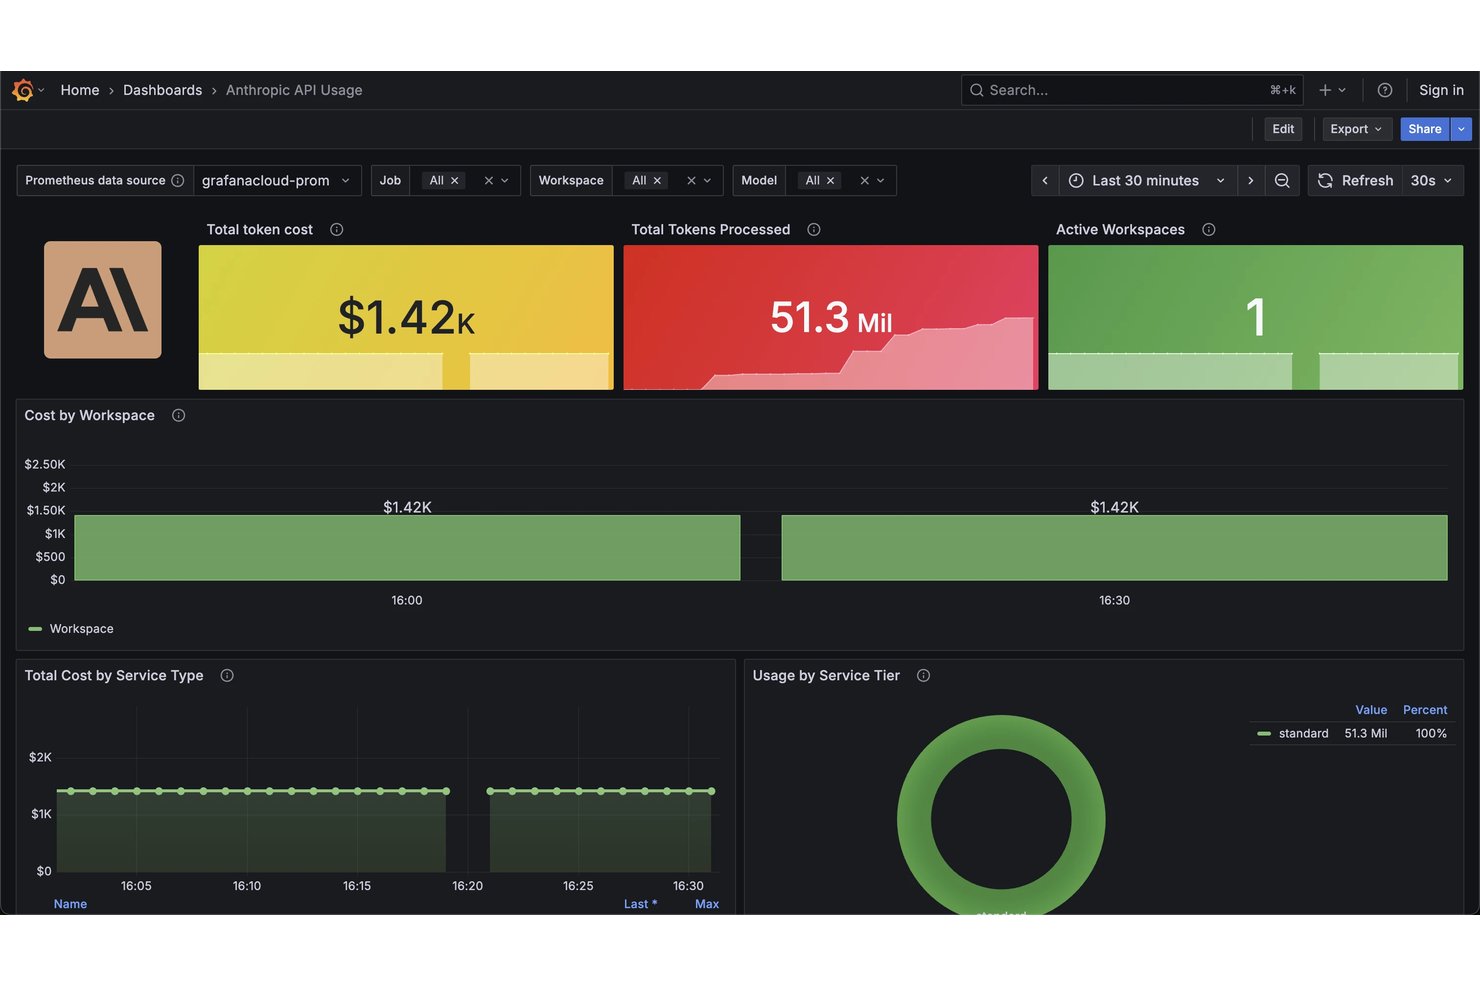Open the Export dropdown menu

(x=1357, y=129)
